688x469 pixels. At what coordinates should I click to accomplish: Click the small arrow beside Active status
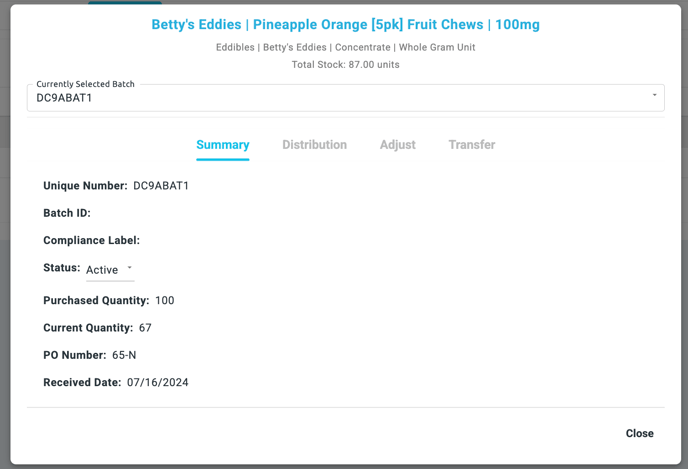130,268
